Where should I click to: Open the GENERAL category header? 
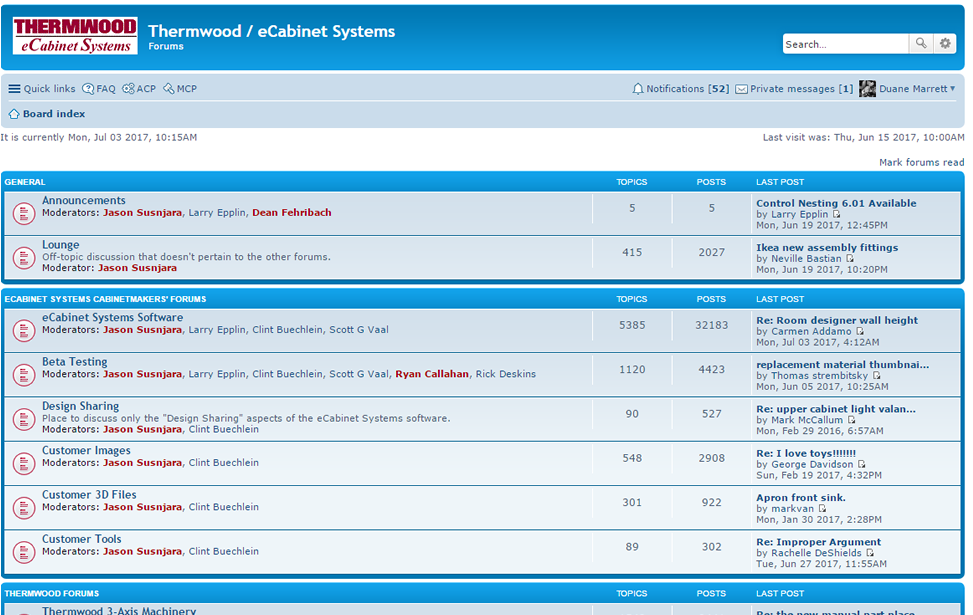pos(25,182)
